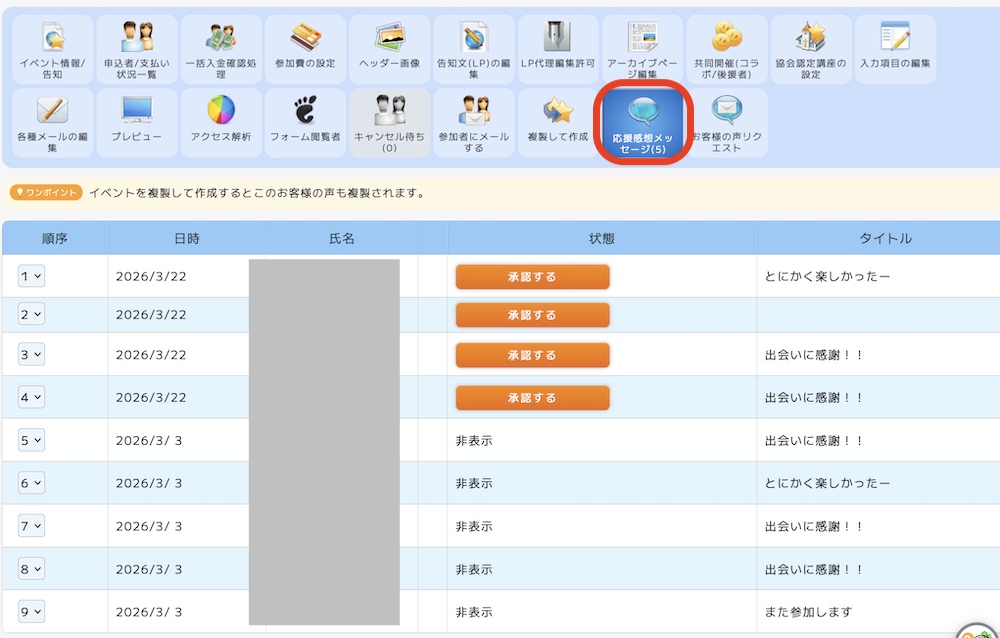Open お客様の声リクエスト envelope icon
Image resolution: width=1000 pixels, height=638 pixels.
(726, 123)
